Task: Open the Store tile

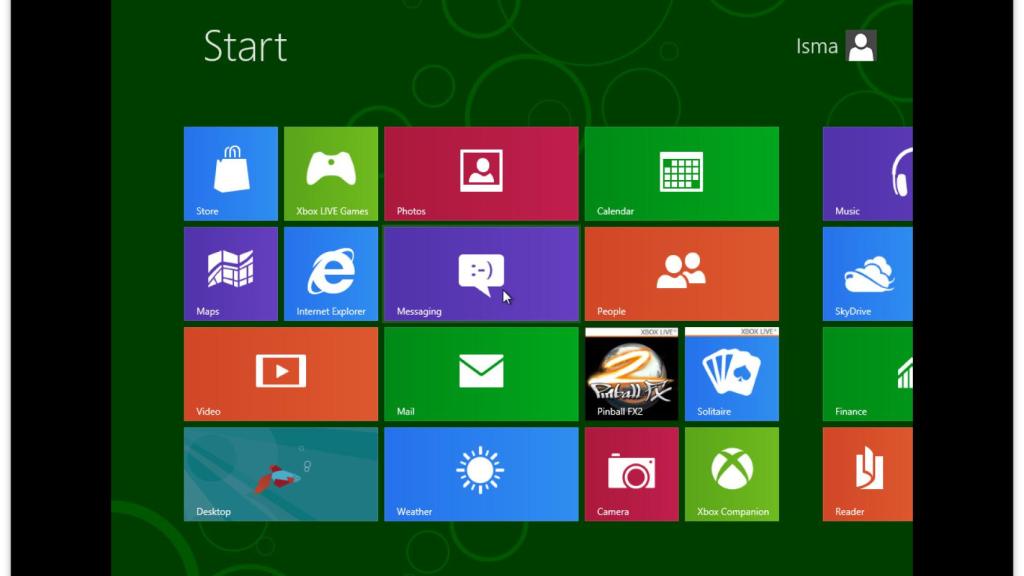Action: [x=230, y=173]
